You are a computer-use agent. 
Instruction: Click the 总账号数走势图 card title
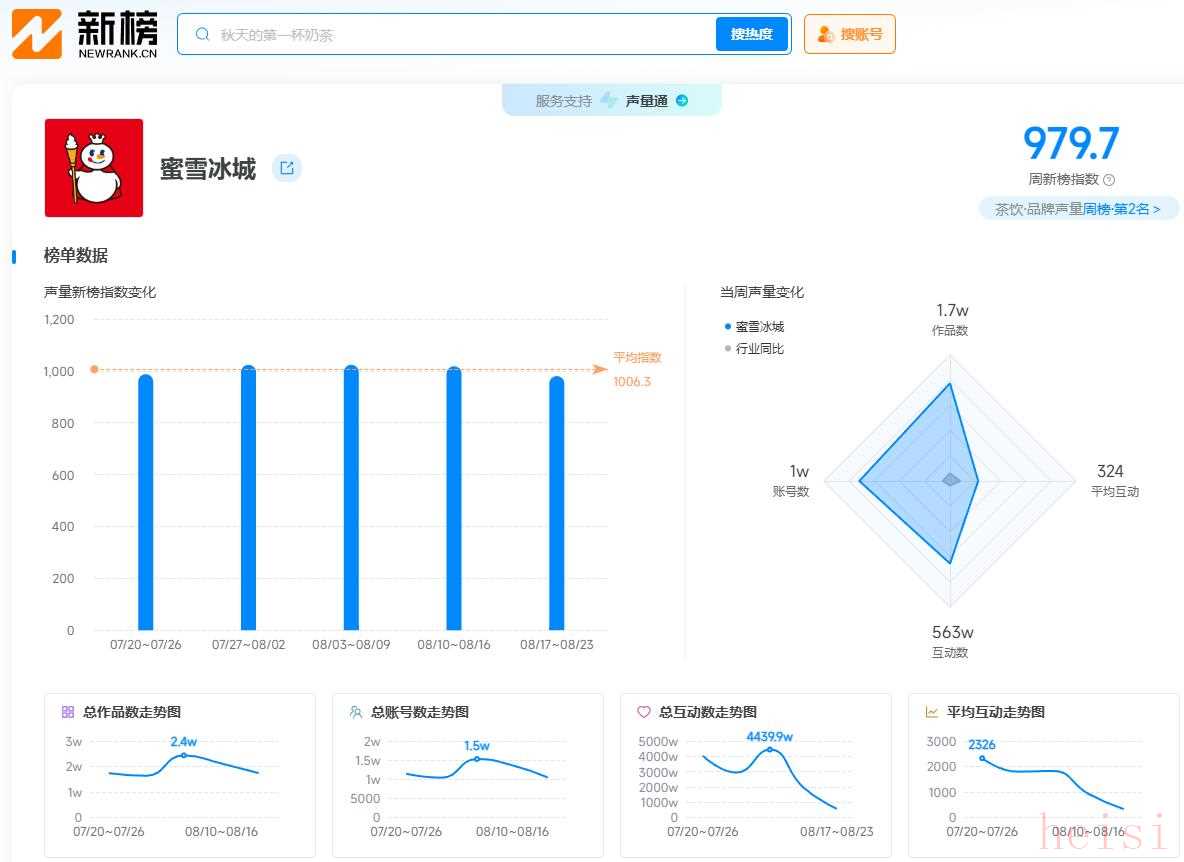[x=420, y=712]
